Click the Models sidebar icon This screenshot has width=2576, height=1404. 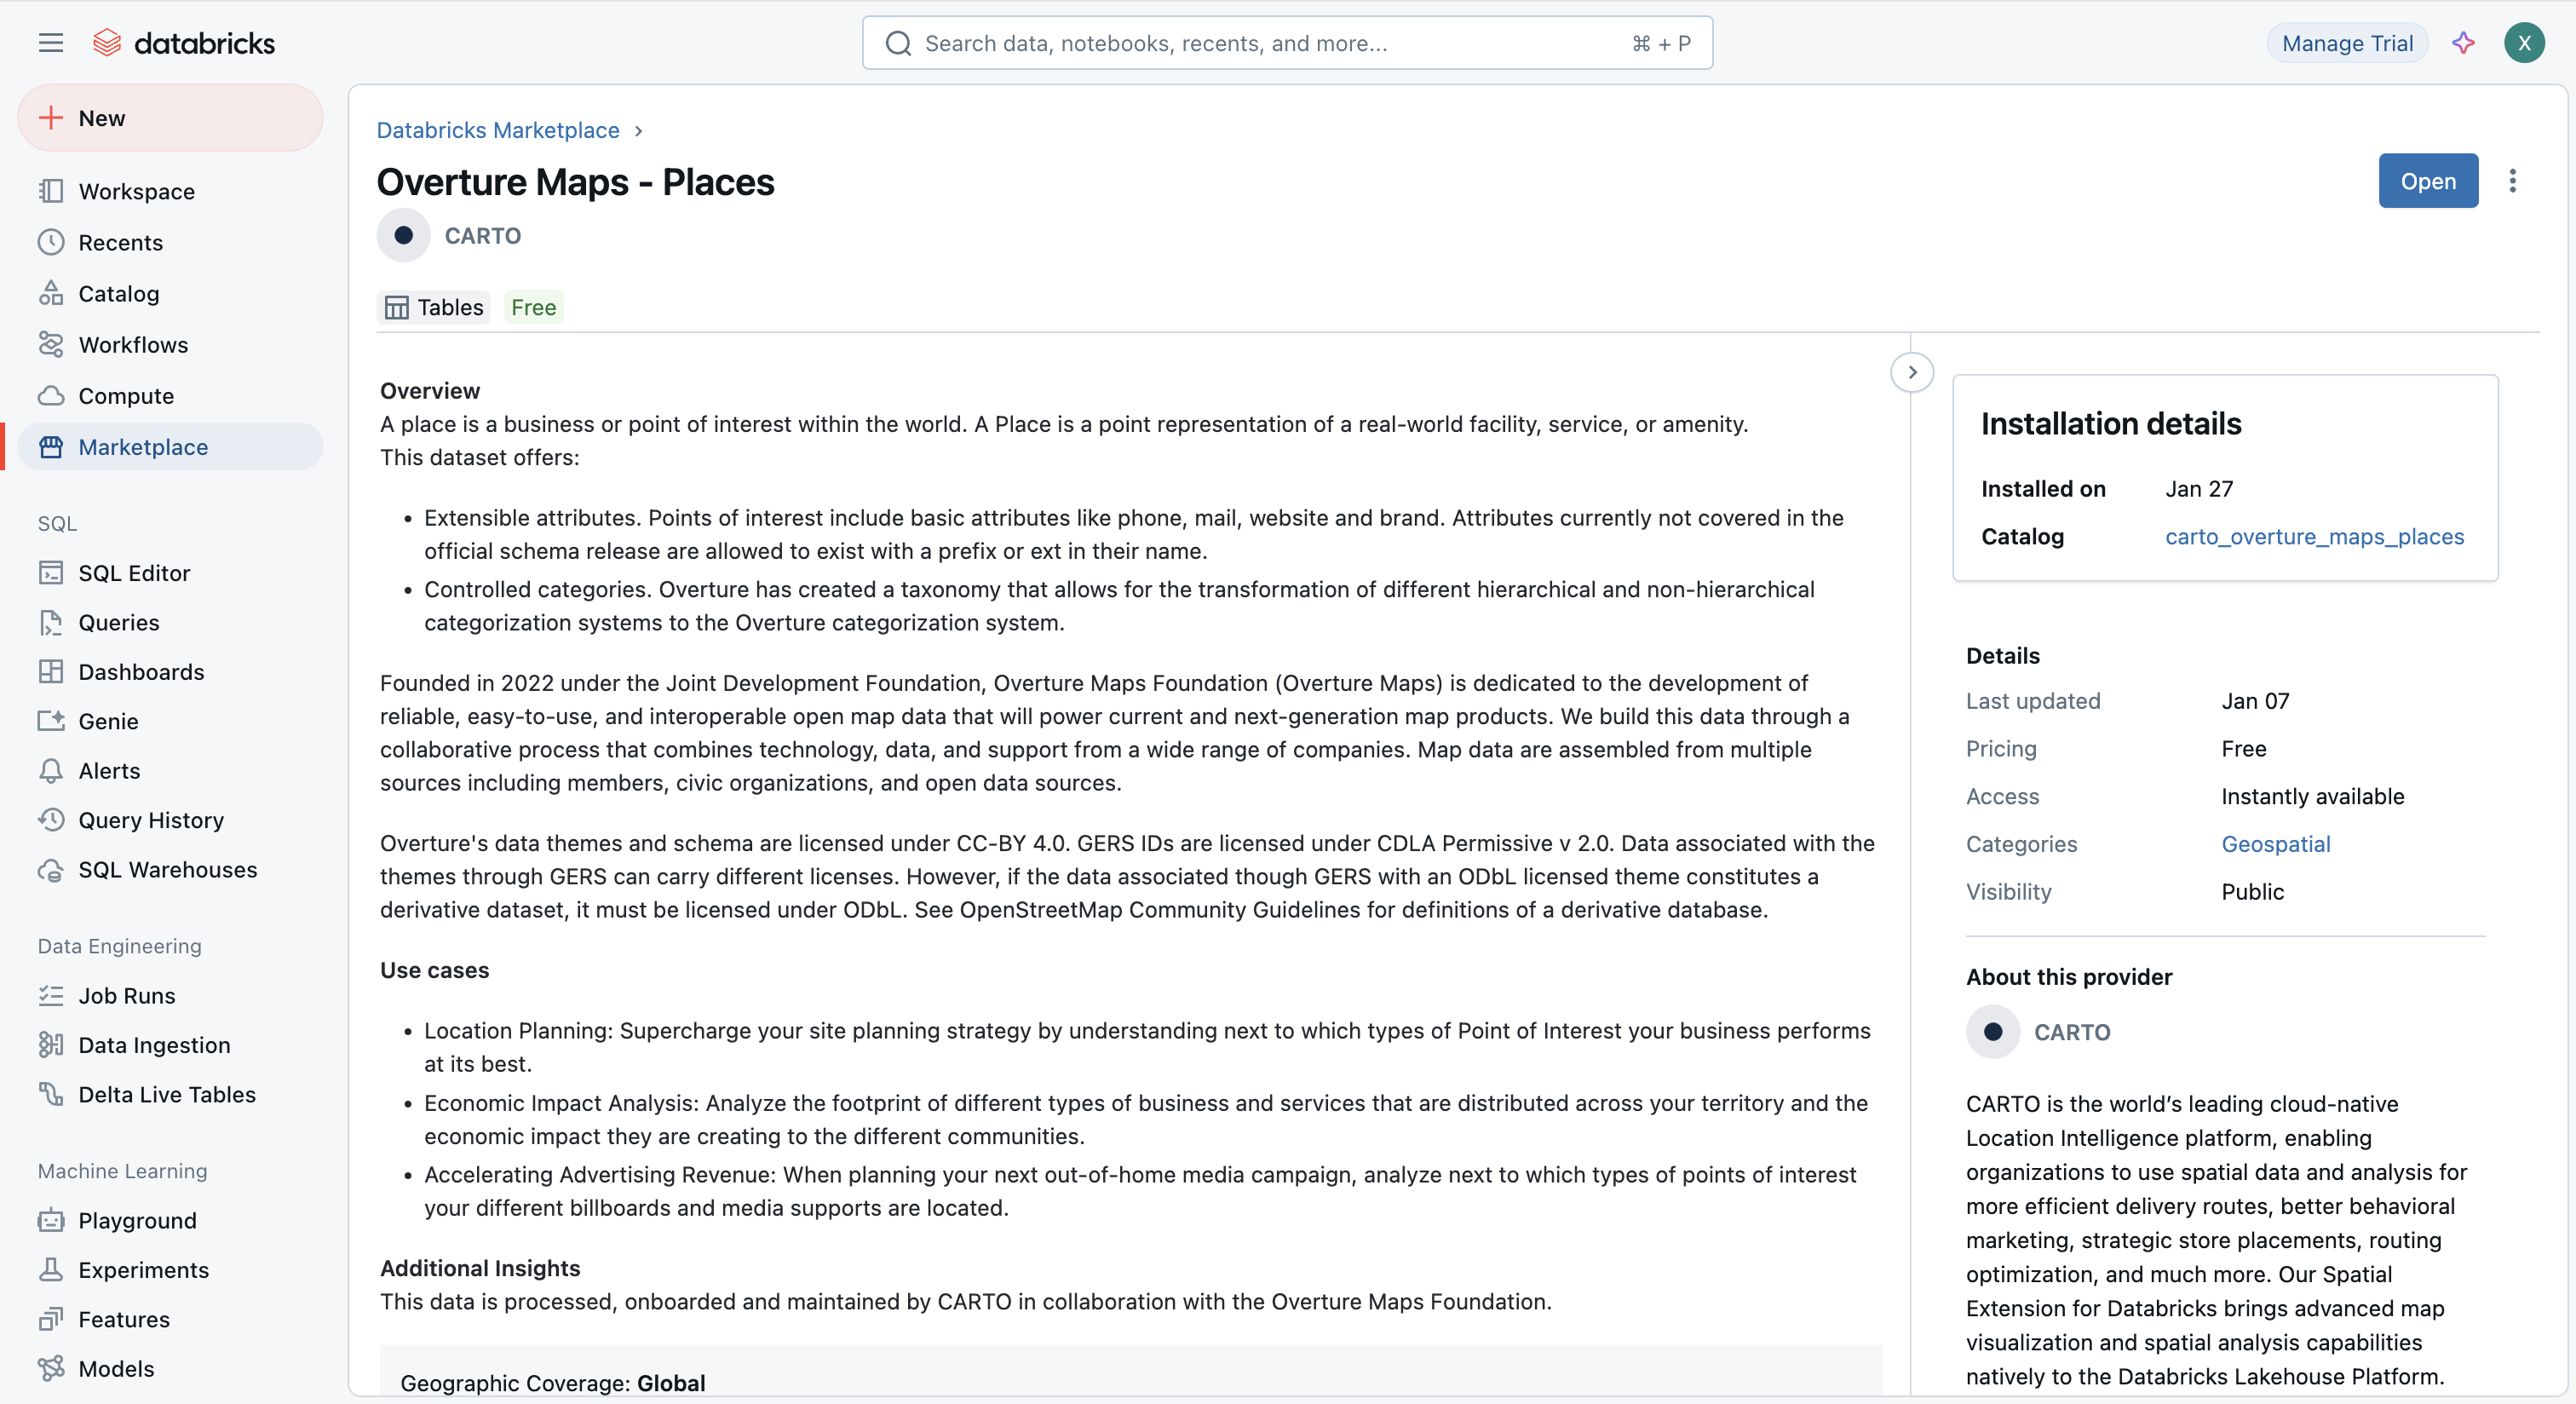[51, 1368]
